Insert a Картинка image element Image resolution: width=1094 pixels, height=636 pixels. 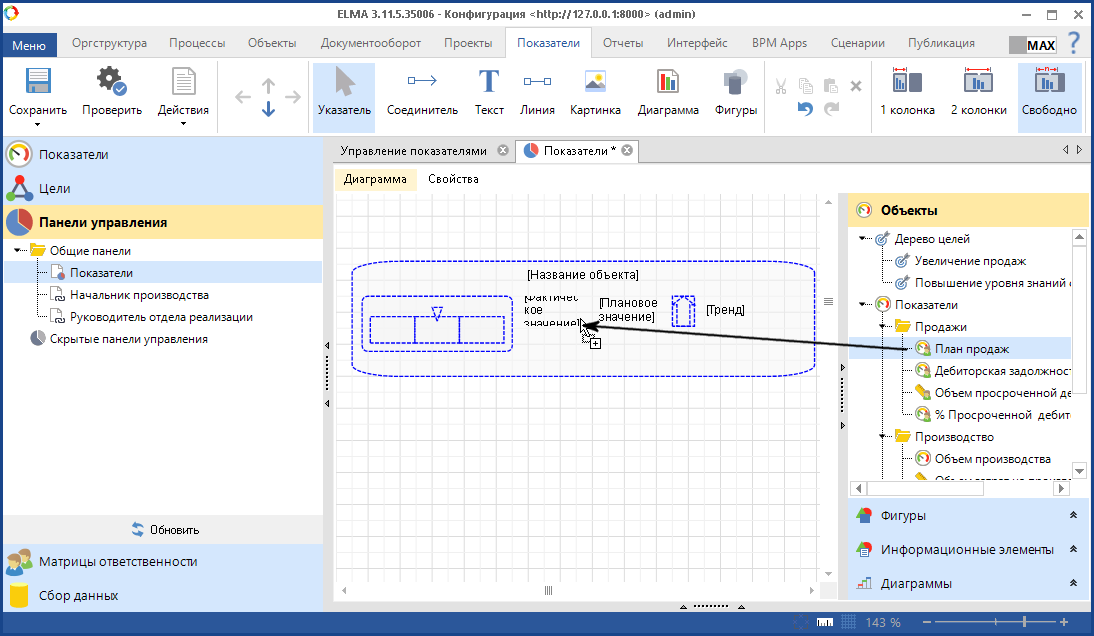pyautogui.click(x=595, y=92)
